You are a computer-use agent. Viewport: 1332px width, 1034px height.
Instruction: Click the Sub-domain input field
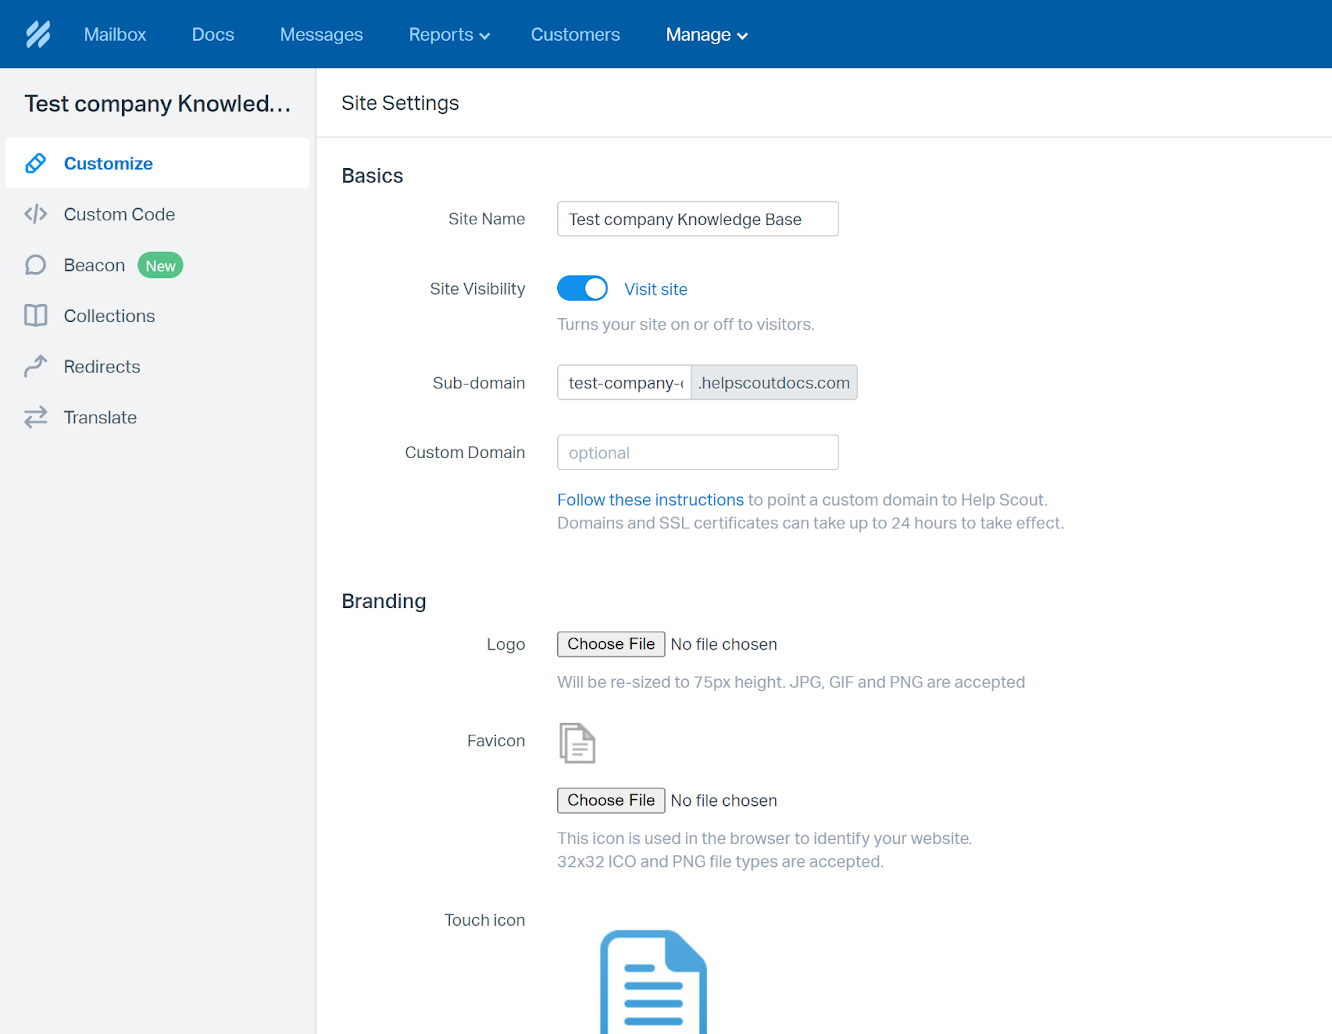(x=624, y=382)
